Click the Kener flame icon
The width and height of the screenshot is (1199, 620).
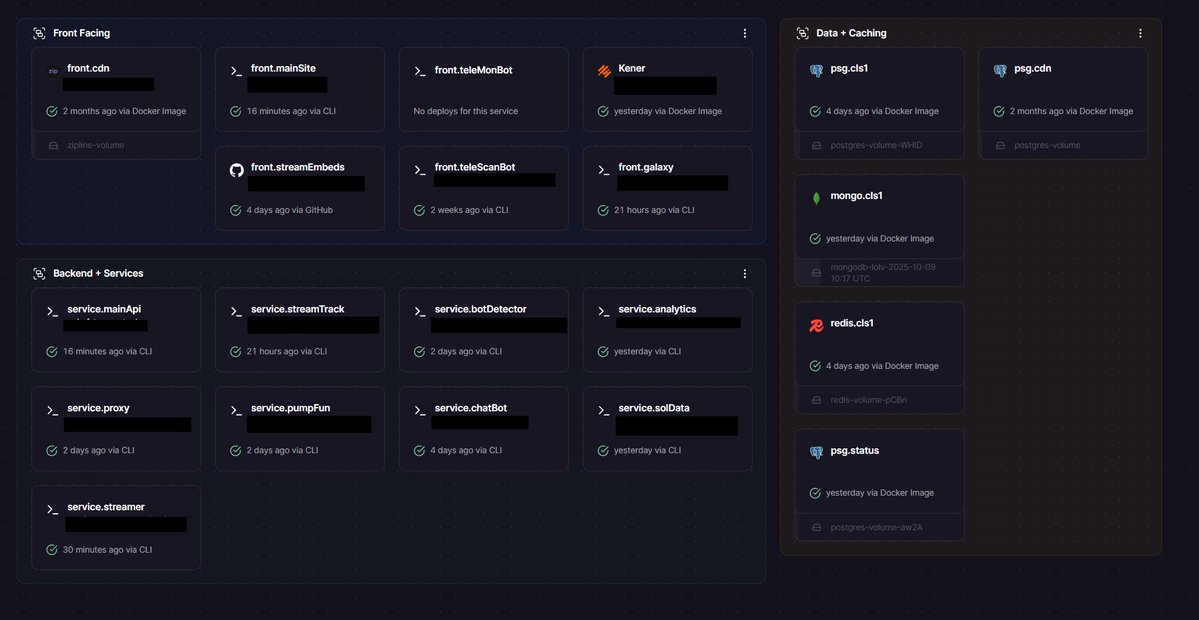(604, 70)
